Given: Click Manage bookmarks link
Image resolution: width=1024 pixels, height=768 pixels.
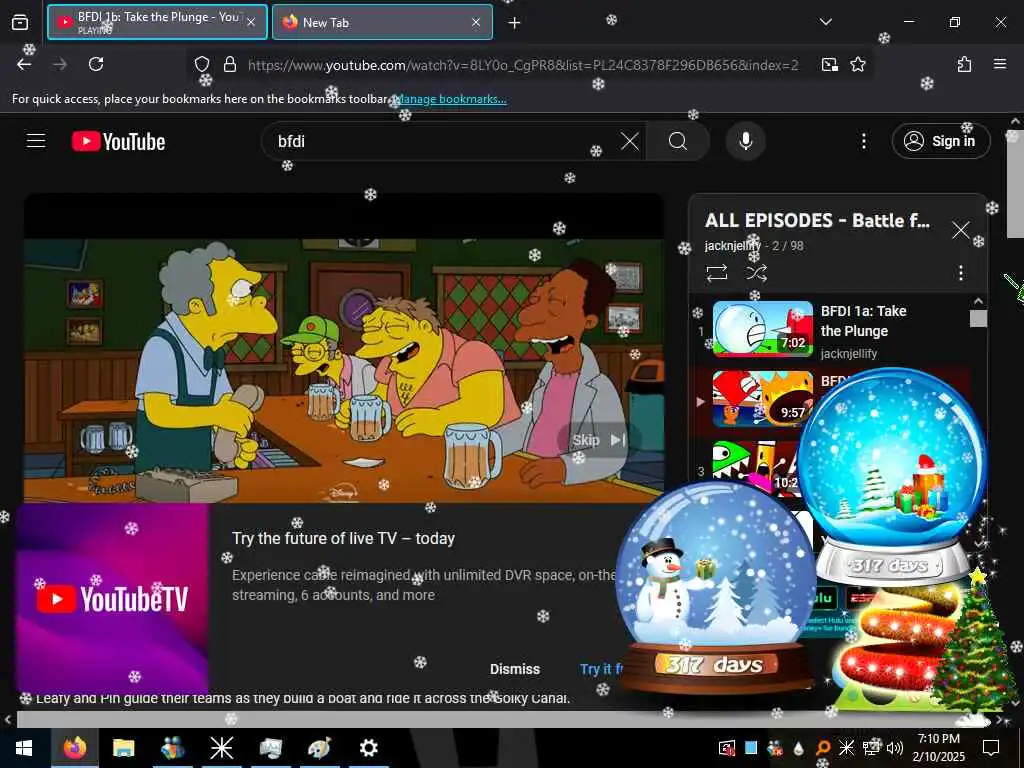Looking at the screenshot, I should click(452, 99).
